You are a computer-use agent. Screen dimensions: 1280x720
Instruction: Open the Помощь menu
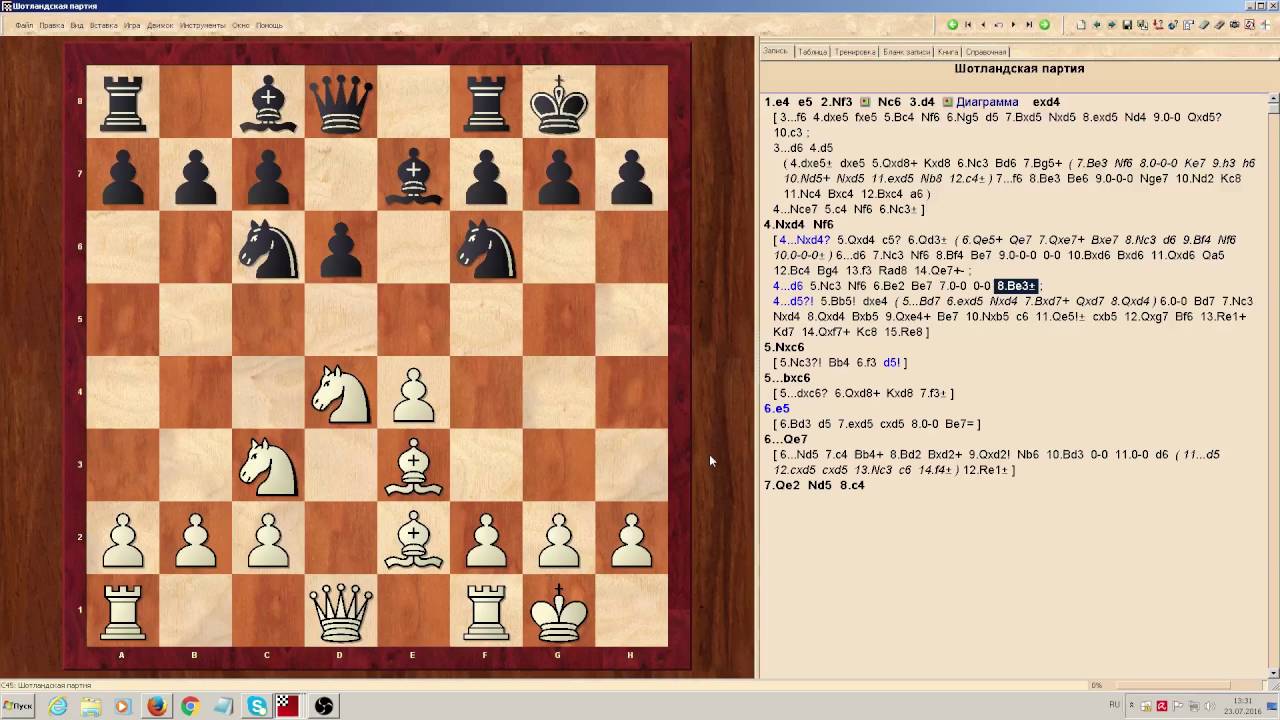click(x=269, y=25)
